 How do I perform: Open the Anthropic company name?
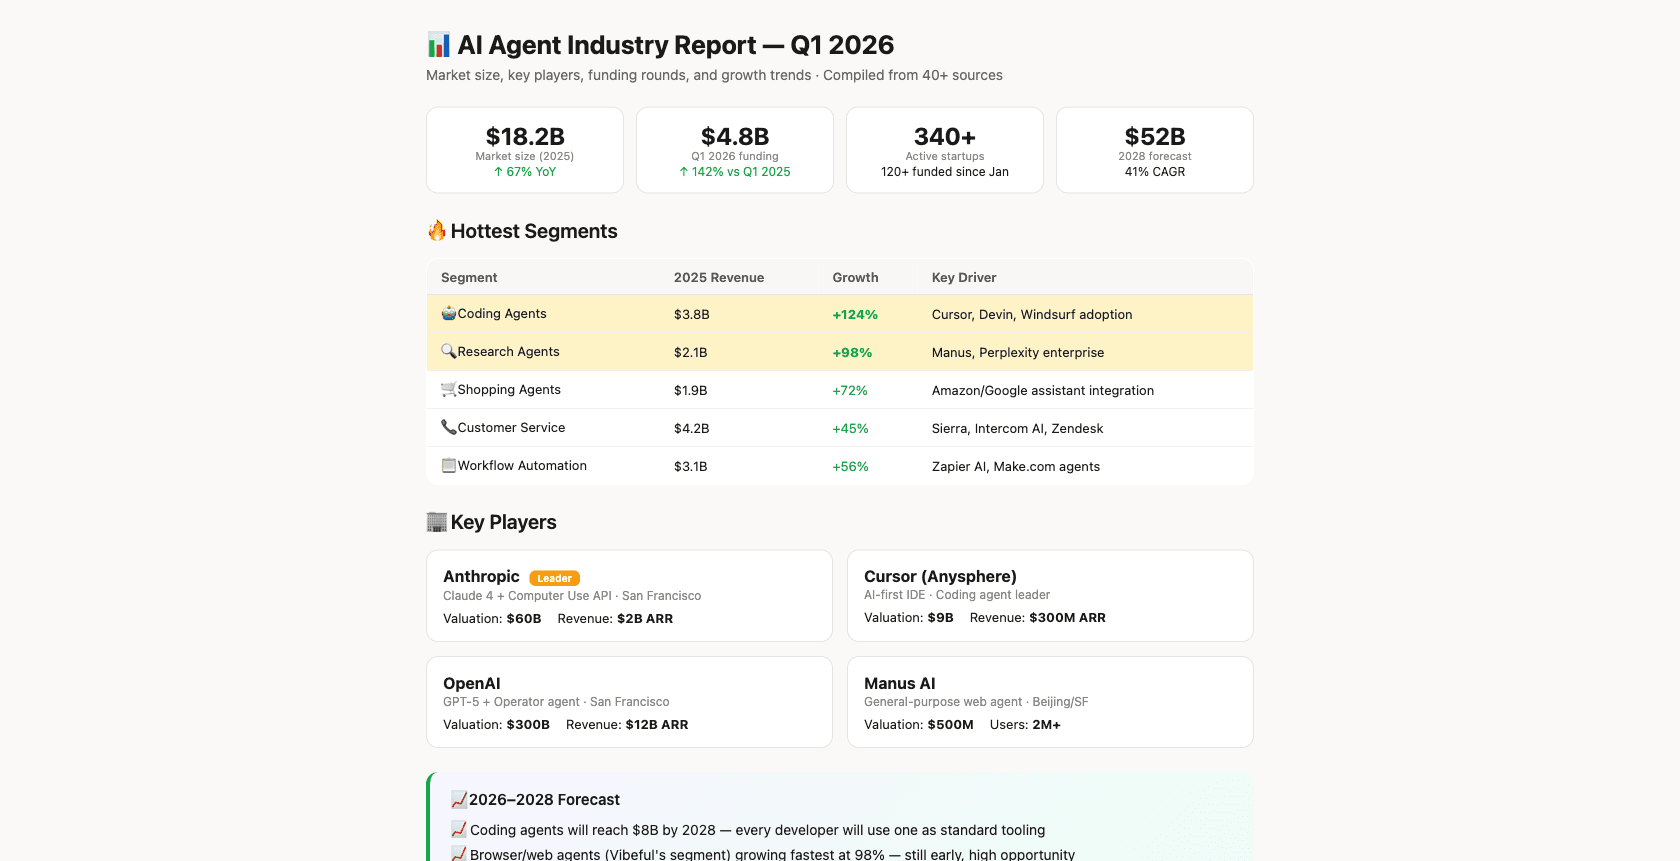click(x=481, y=577)
